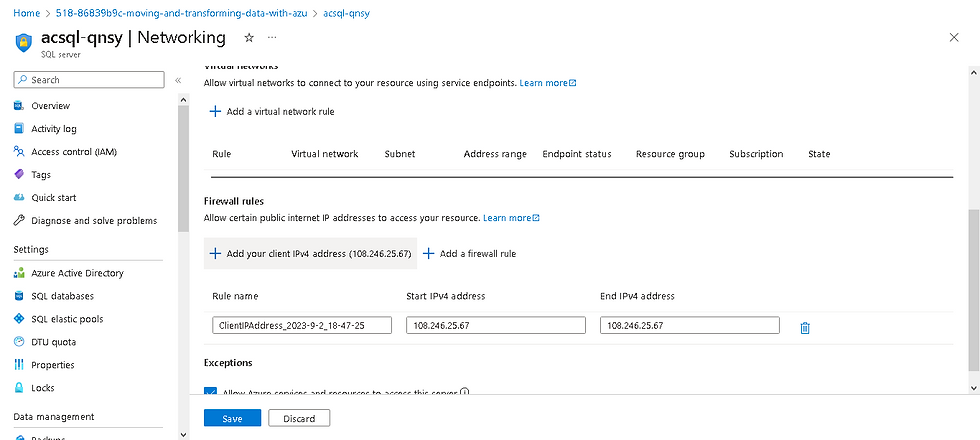980x440 pixels.
Task: Click the Start IPv4 address field
Action: click(x=495, y=325)
